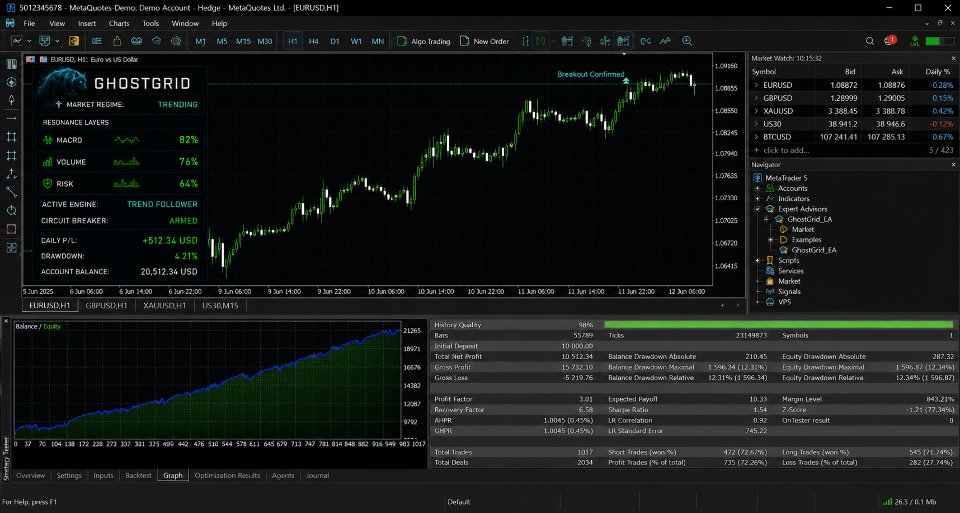Open the dropdown arrow beside new chart icon

click(29, 41)
